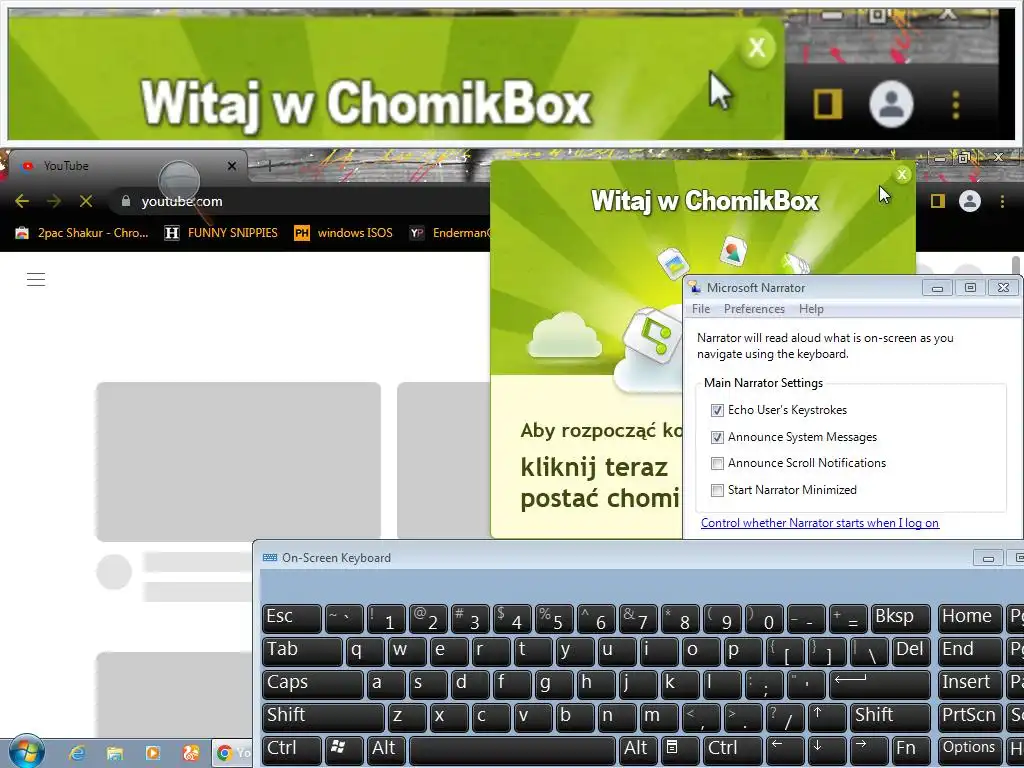The height and width of the screenshot is (768, 1024).
Task: Toggle the Fn key on keyboard
Action: (x=911, y=750)
